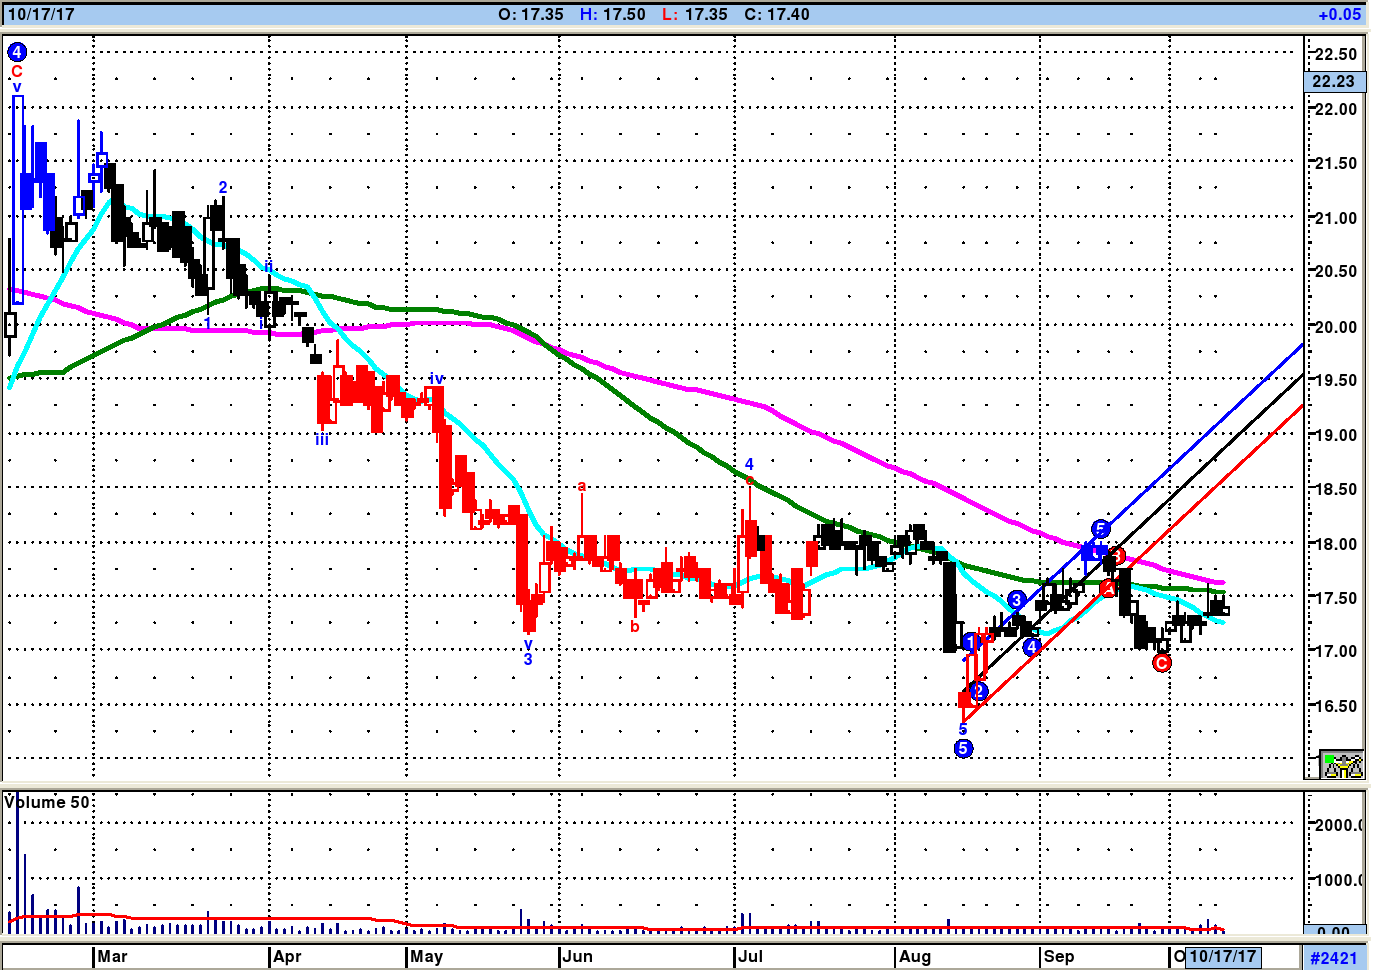The width and height of the screenshot is (1400, 970).
Task: Click the high value 'H: 17.50'
Action: 613,14
